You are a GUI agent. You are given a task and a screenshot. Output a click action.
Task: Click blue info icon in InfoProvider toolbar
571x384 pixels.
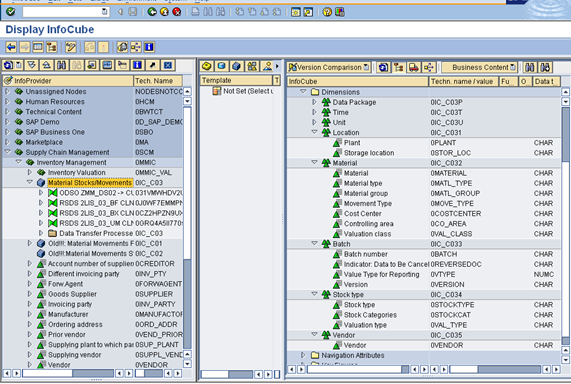137,65
